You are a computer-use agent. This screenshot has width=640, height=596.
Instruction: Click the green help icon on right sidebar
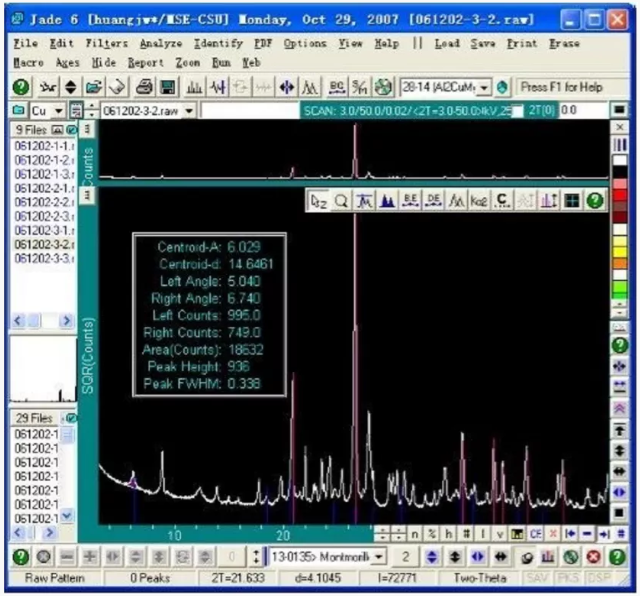(x=620, y=345)
